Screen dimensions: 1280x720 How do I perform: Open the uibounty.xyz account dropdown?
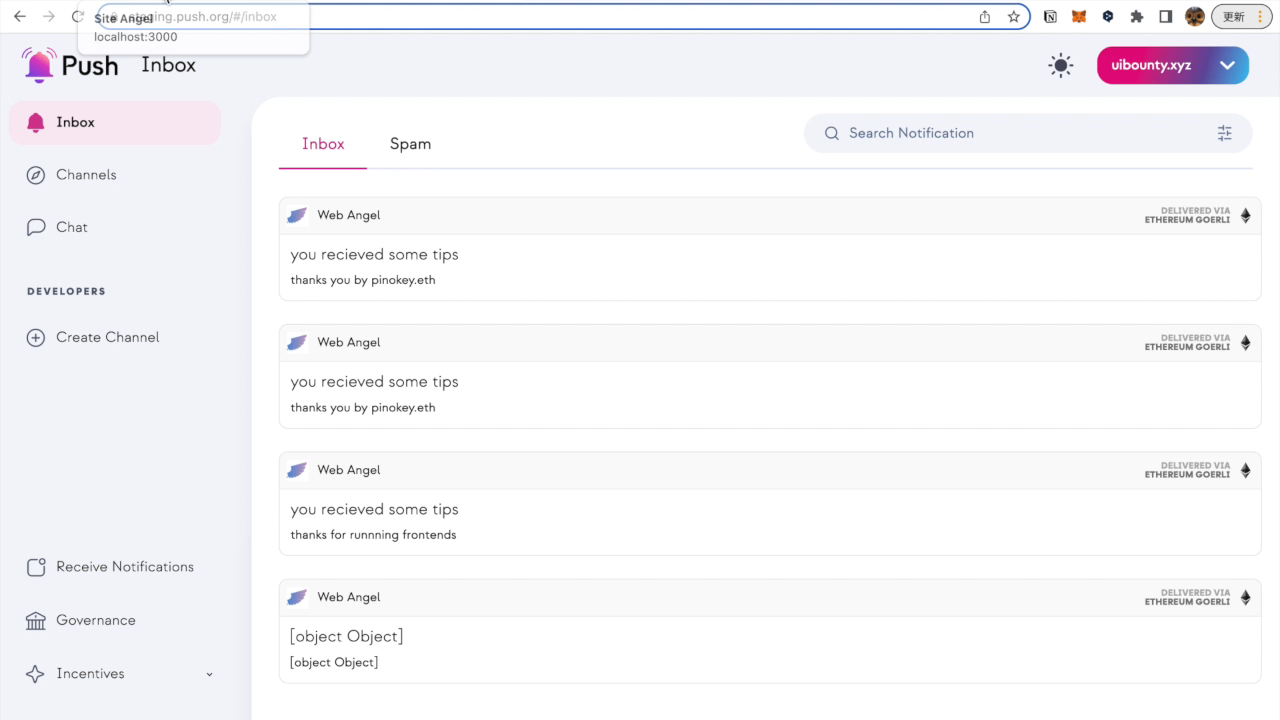(1173, 65)
